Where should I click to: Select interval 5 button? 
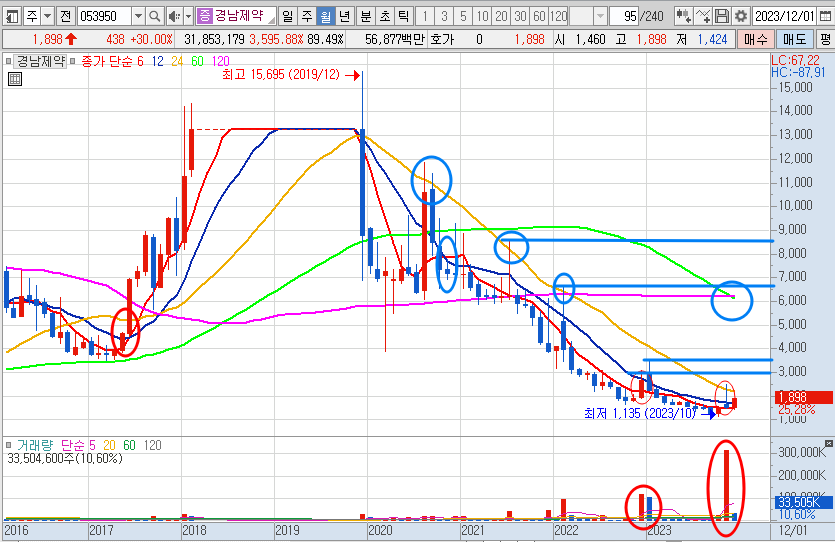tap(463, 17)
